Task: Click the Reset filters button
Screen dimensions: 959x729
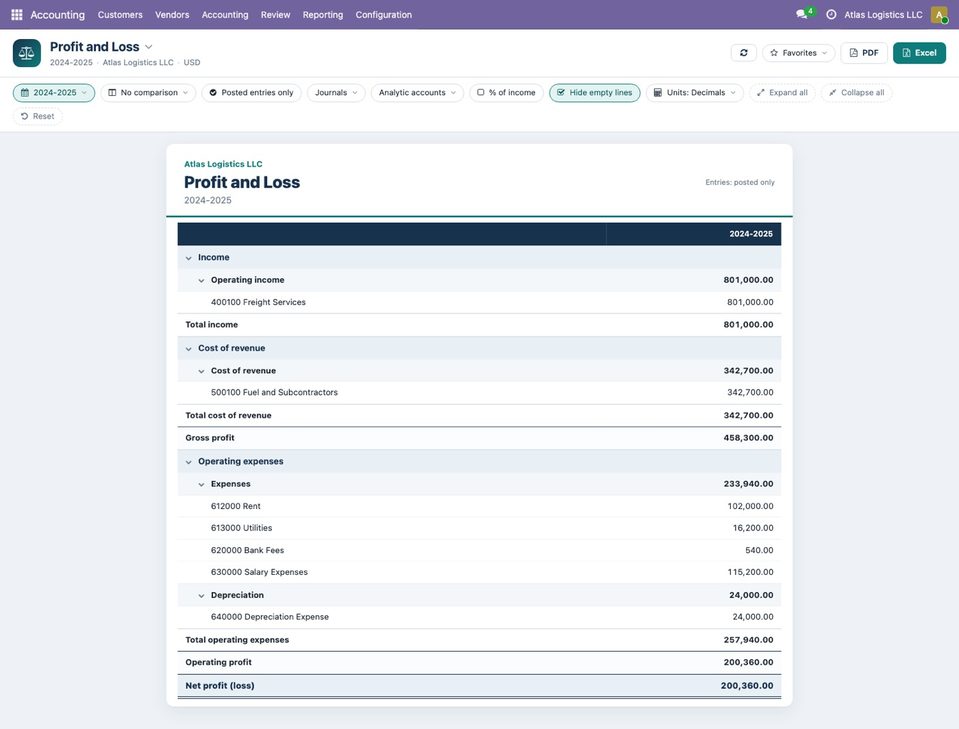Action: pos(37,116)
